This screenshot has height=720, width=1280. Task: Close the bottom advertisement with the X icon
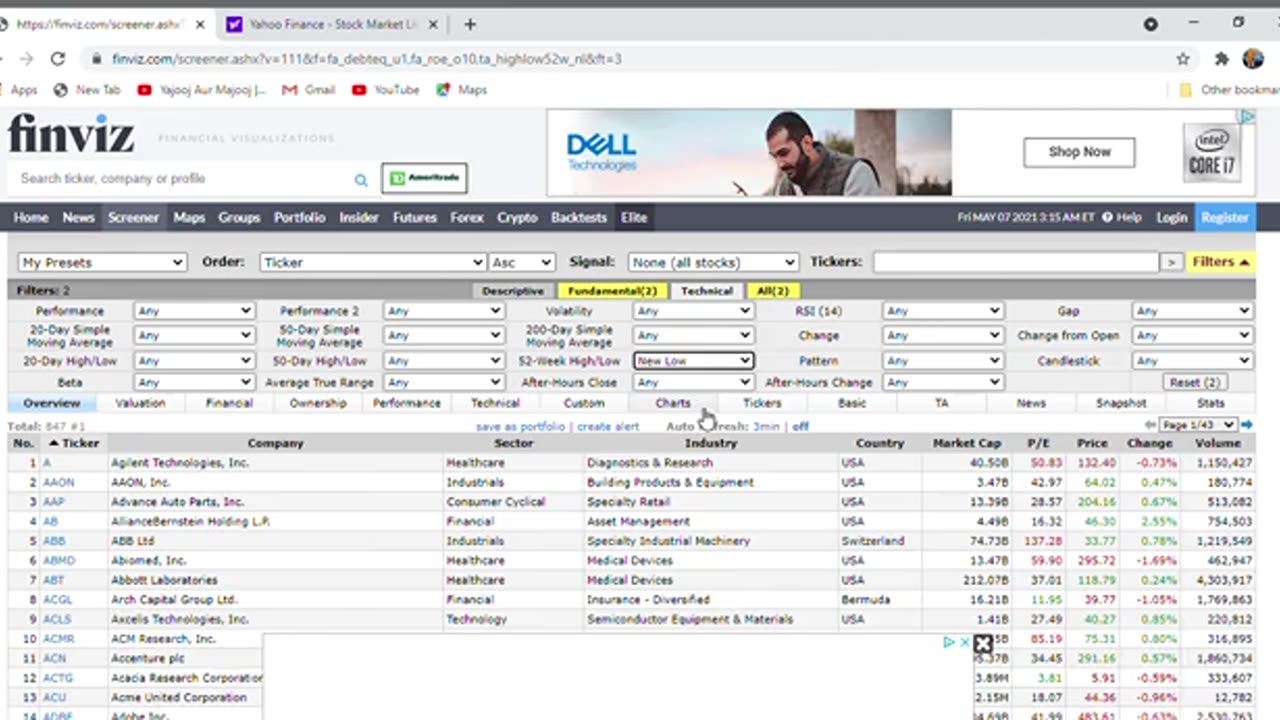click(x=982, y=644)
